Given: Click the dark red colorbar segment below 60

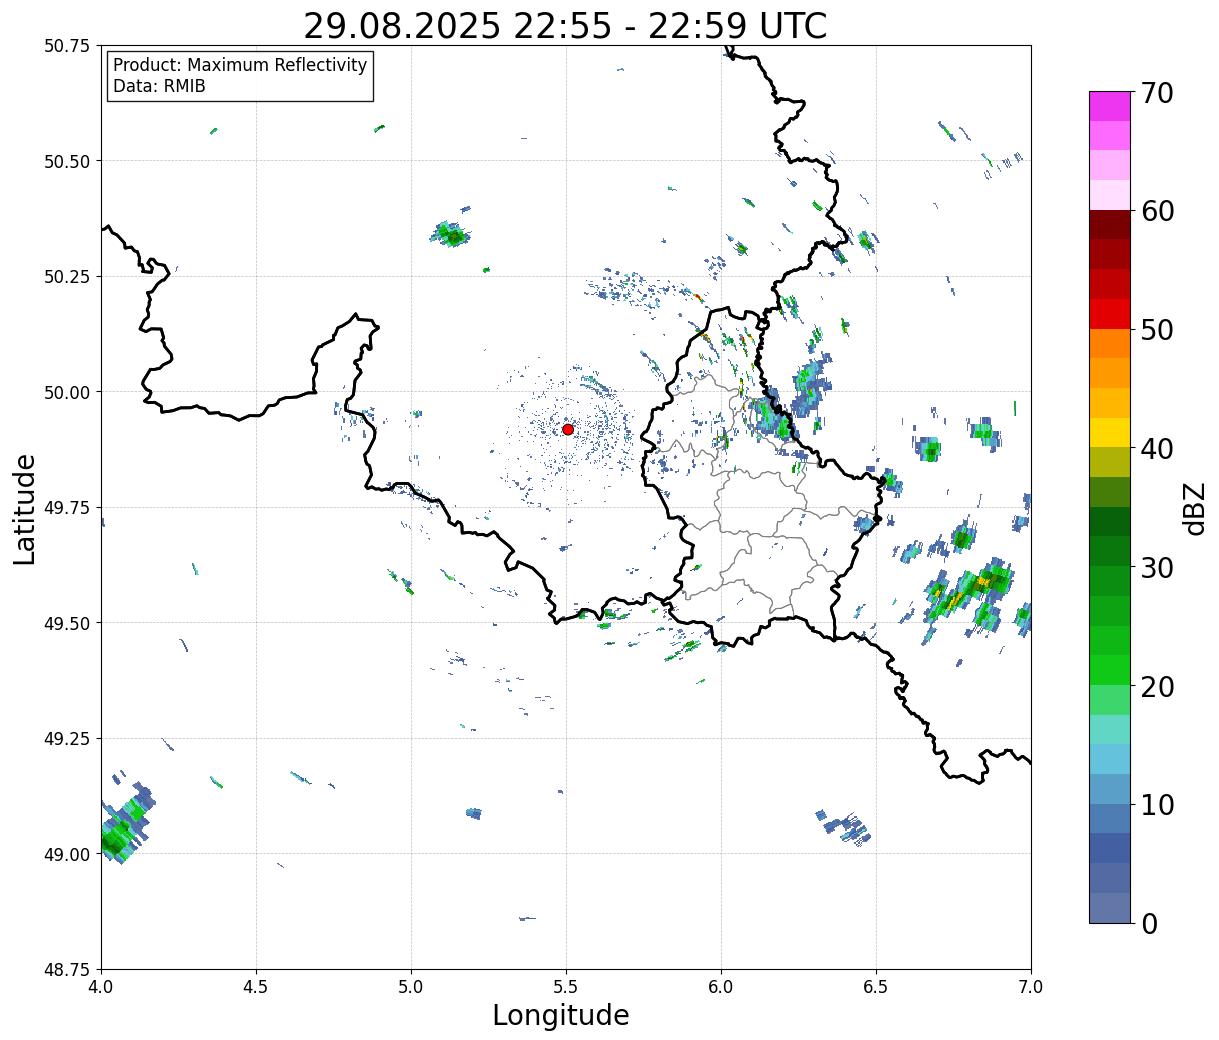Looking at the screenshot, I should [x=1110, y=224].
